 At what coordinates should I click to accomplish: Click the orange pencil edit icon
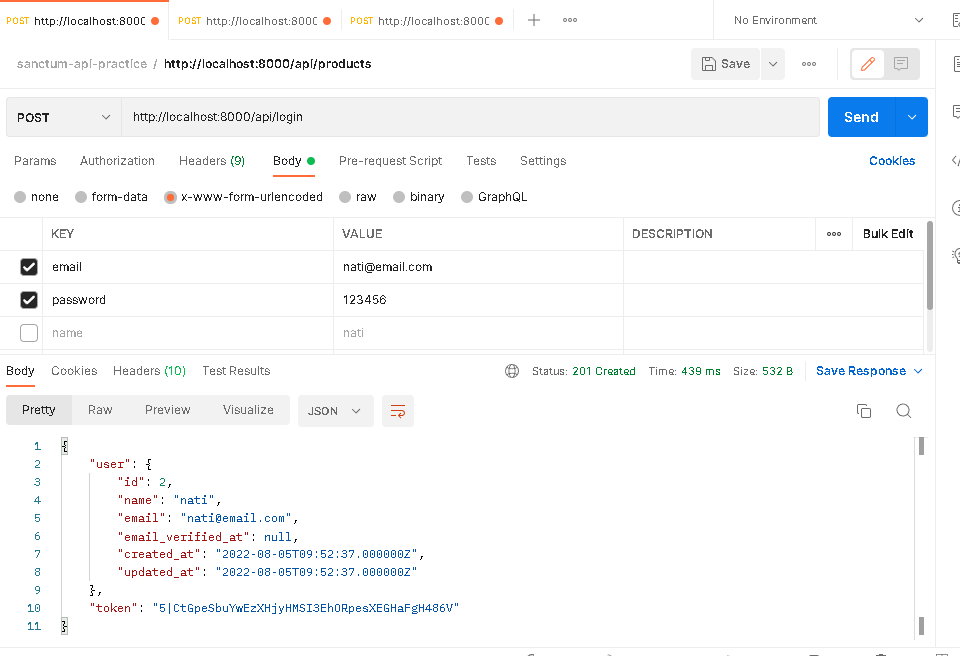click(x=866, y=63)
